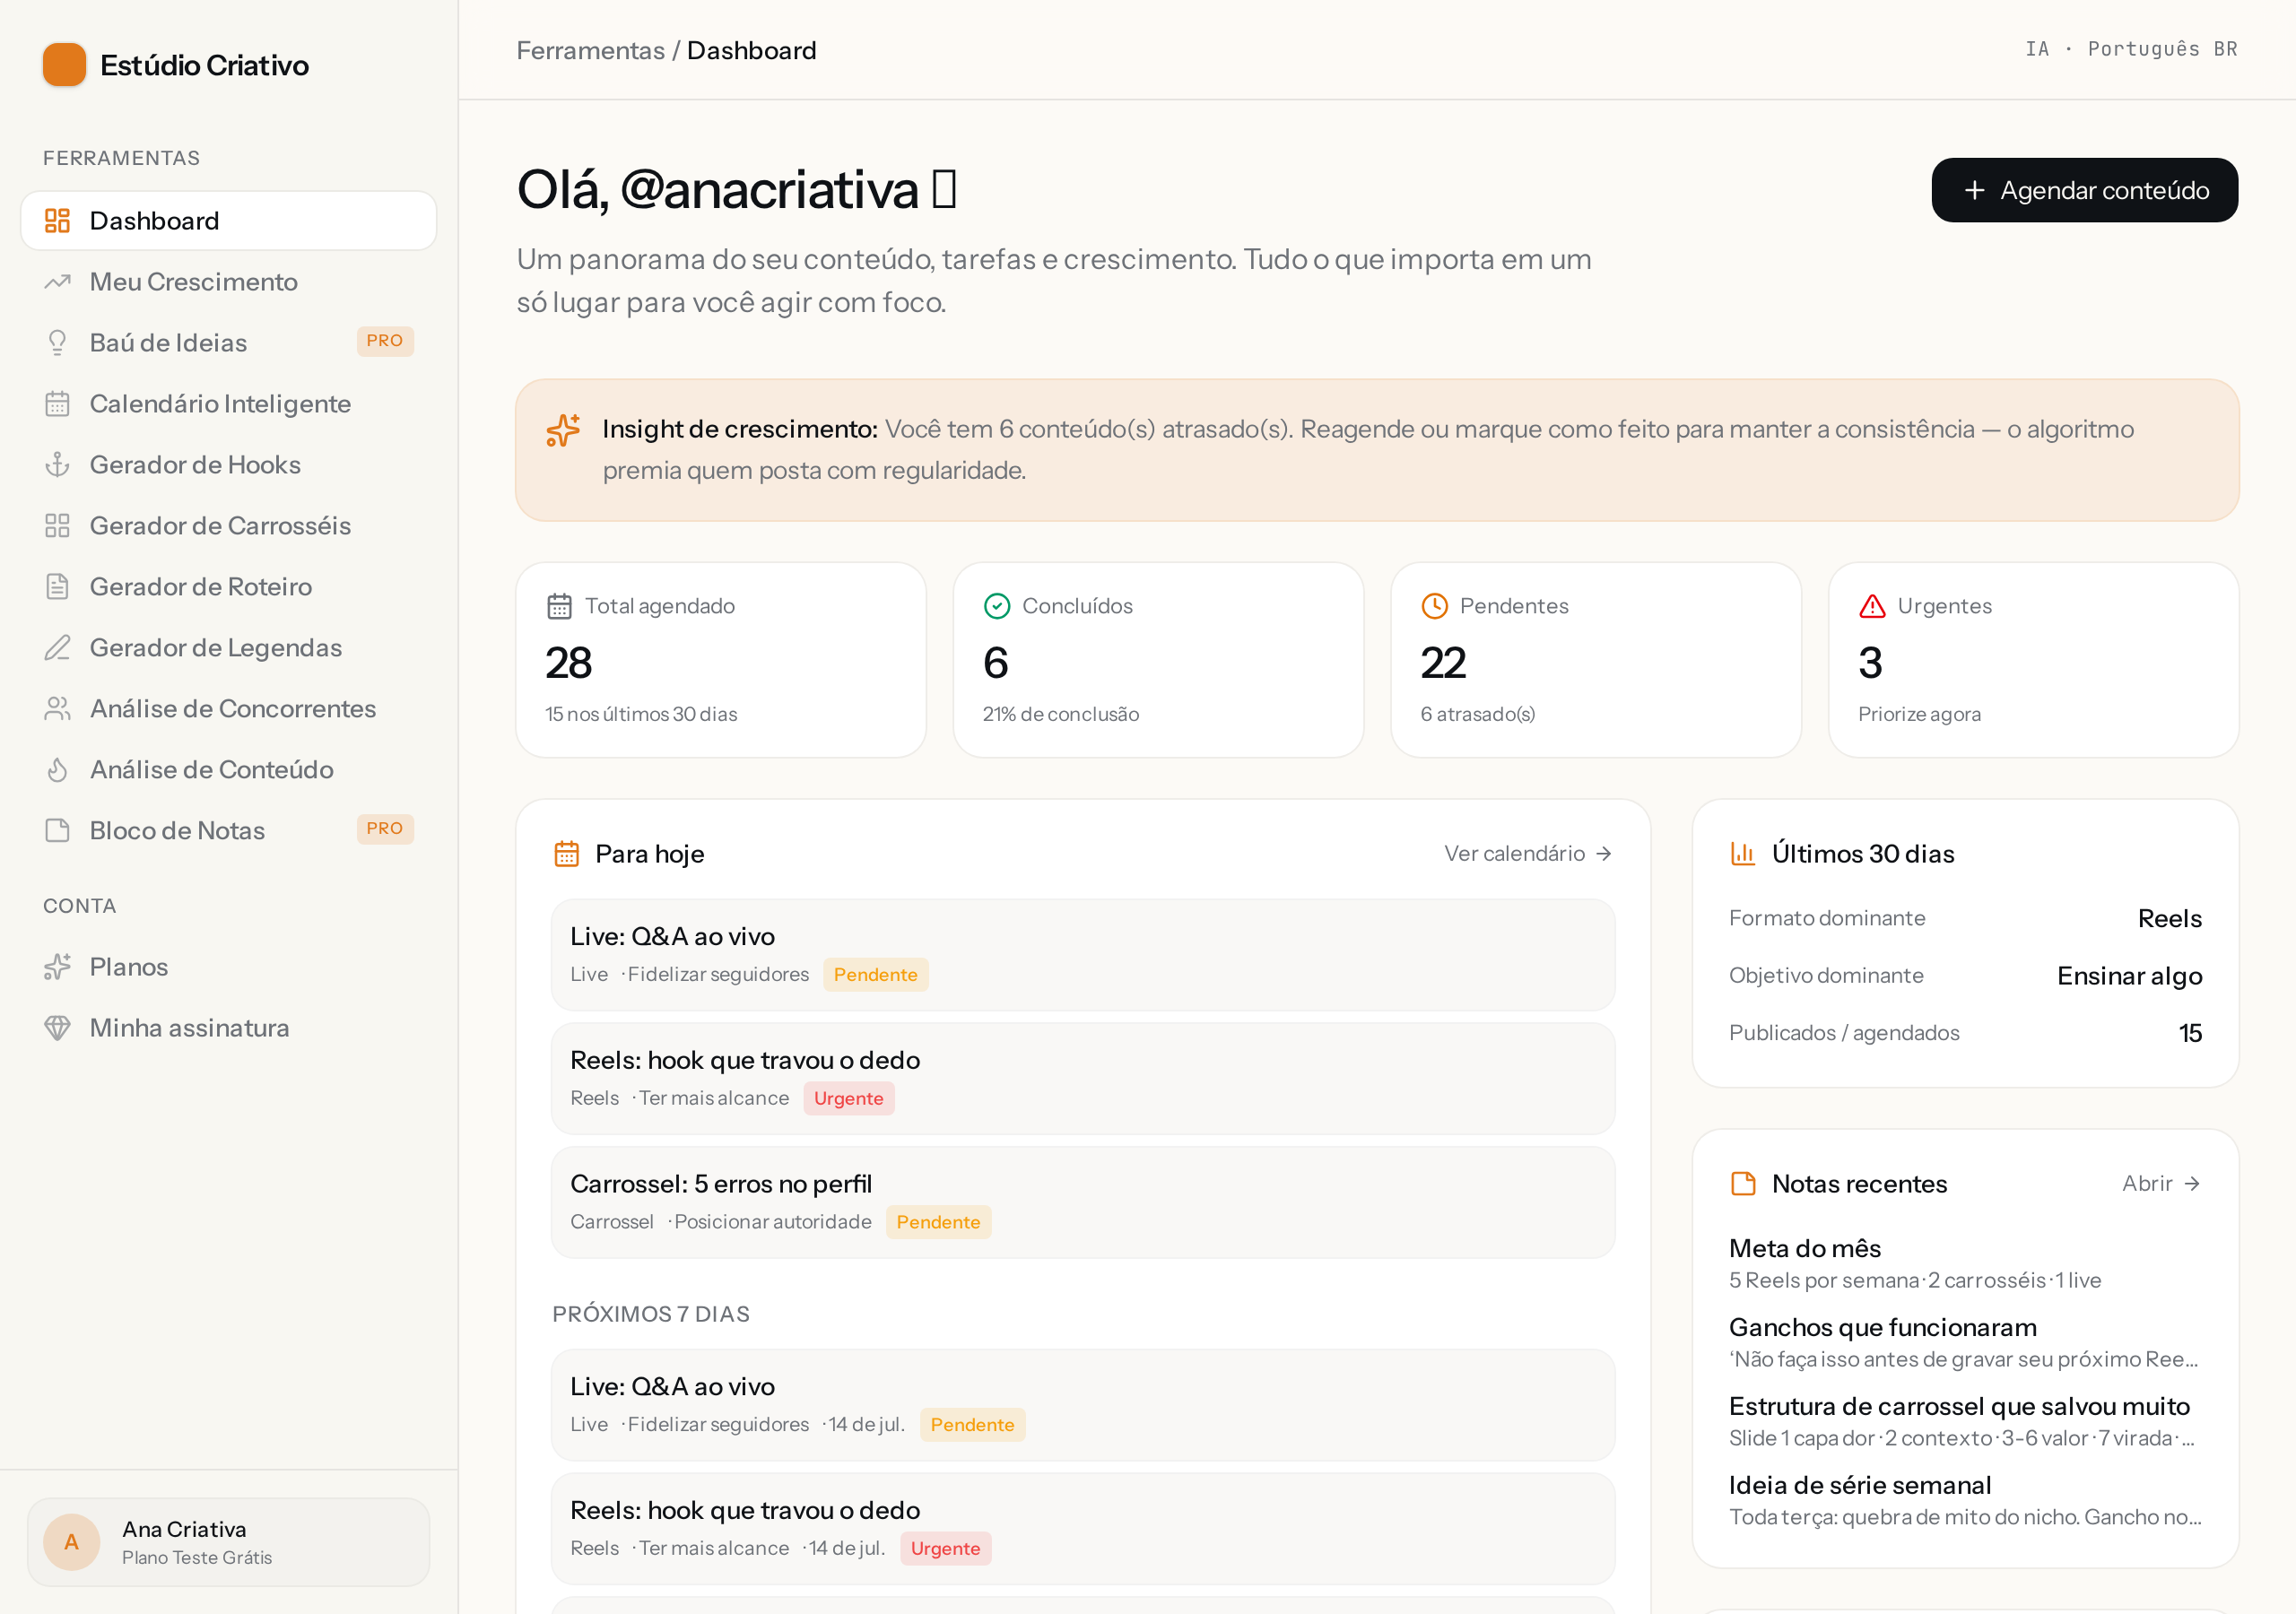Viewport: 2296px width, 1614px height.
Task: Click Abrir link in Notas recentes
Action: click(x=2161, y=1184)
